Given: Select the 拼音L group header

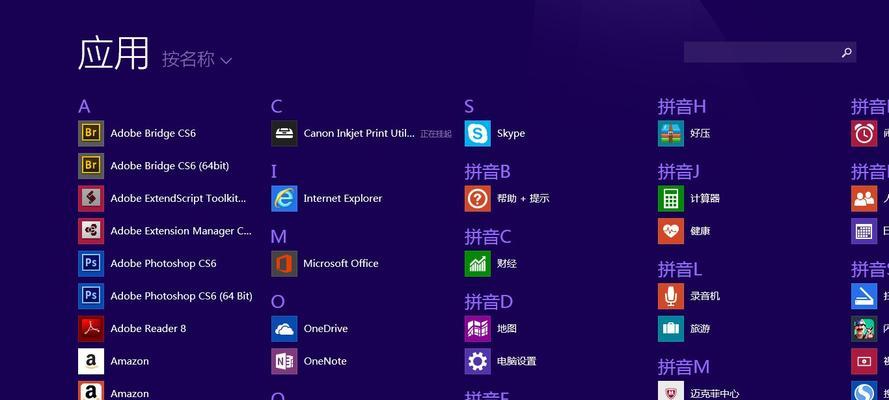Looking at the screenshot, I should coord(680,269).
